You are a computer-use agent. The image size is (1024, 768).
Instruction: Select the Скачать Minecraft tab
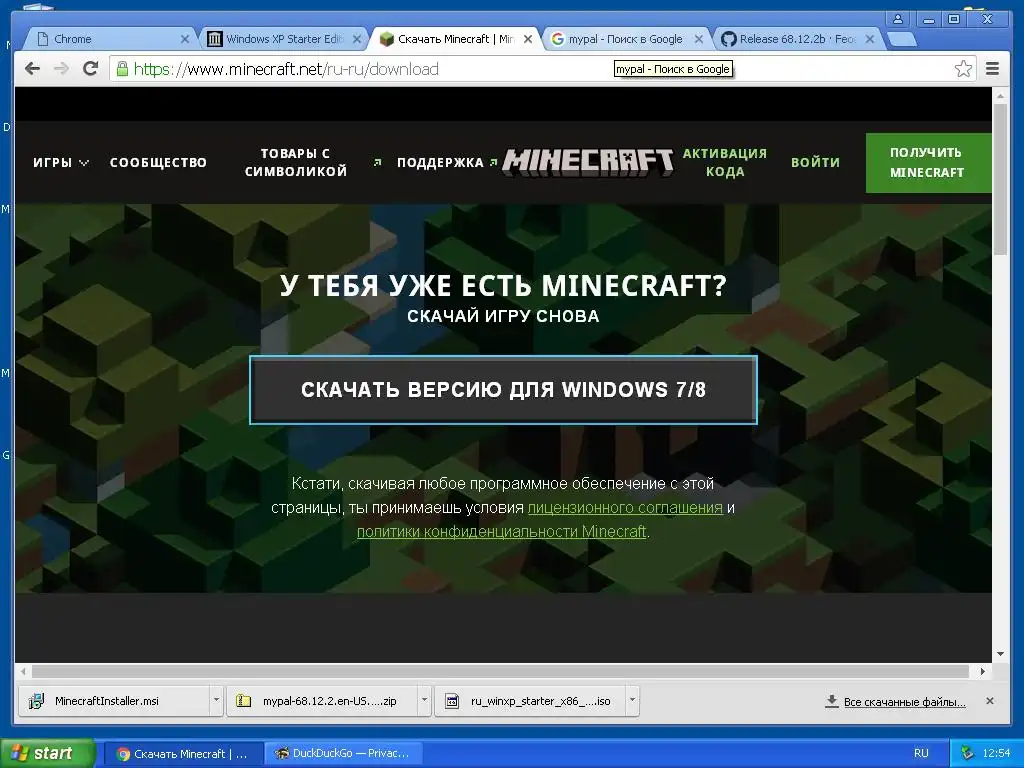pyautogui.click(x=455, y=39)
